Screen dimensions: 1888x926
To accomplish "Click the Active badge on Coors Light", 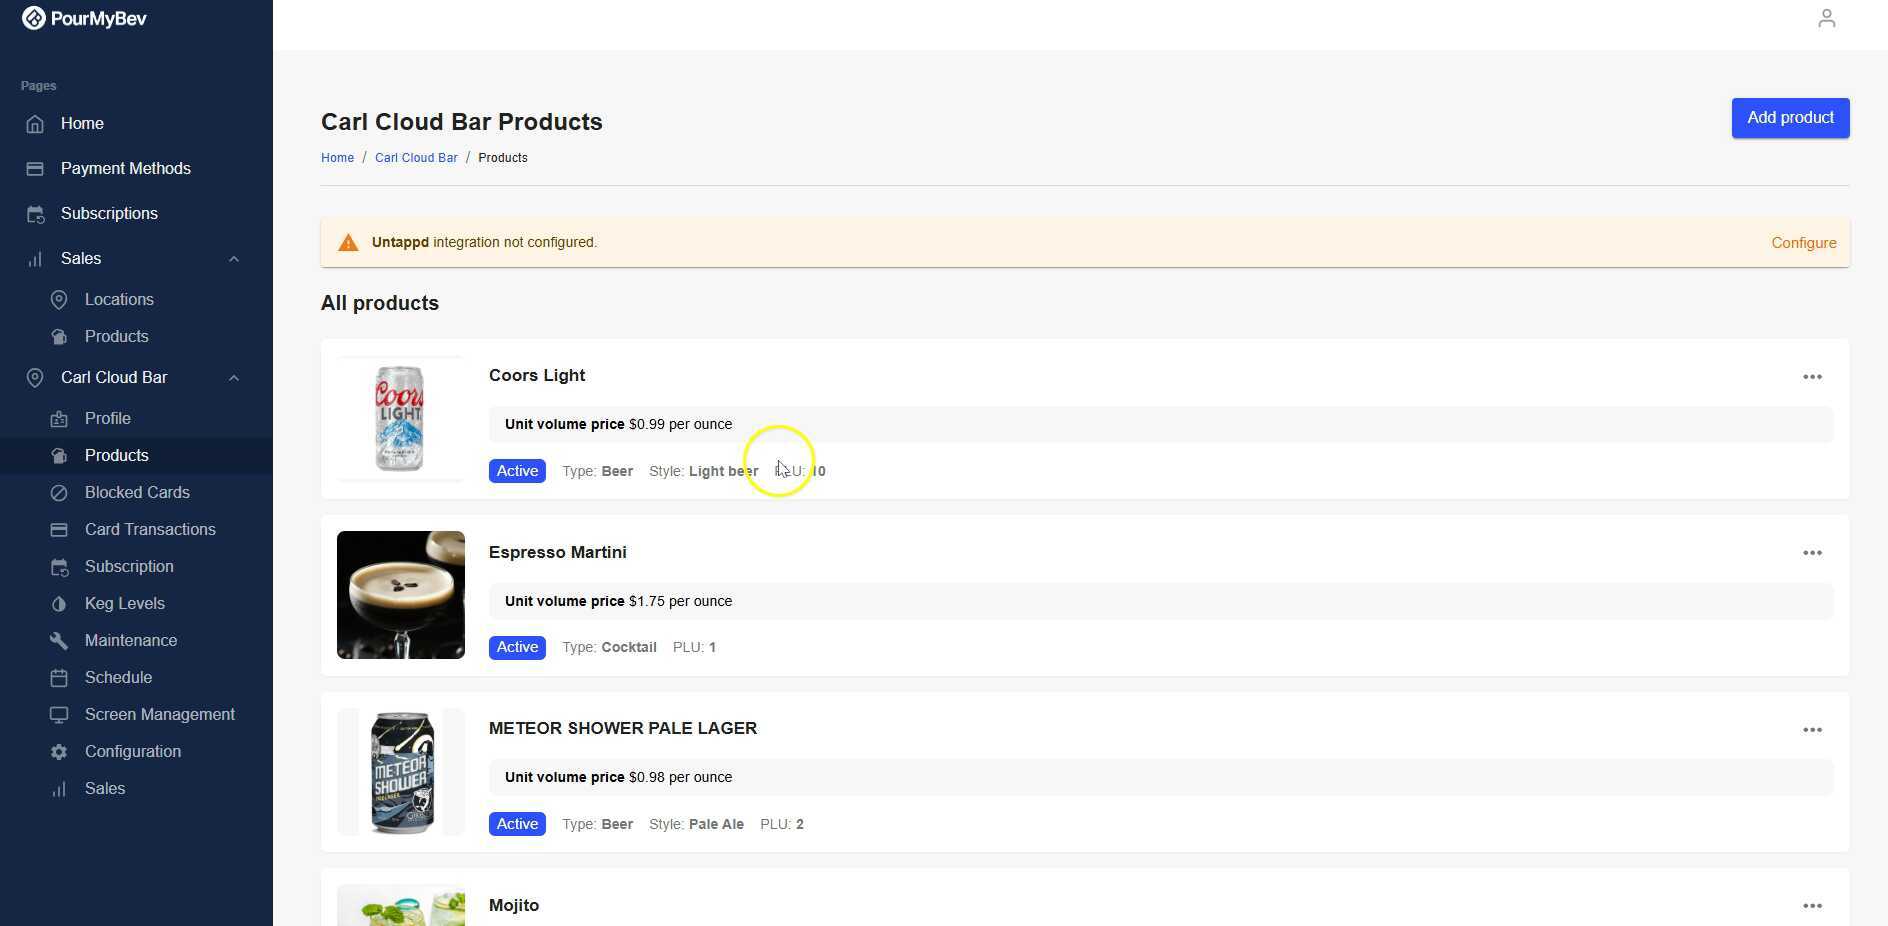I will [517, 471].
